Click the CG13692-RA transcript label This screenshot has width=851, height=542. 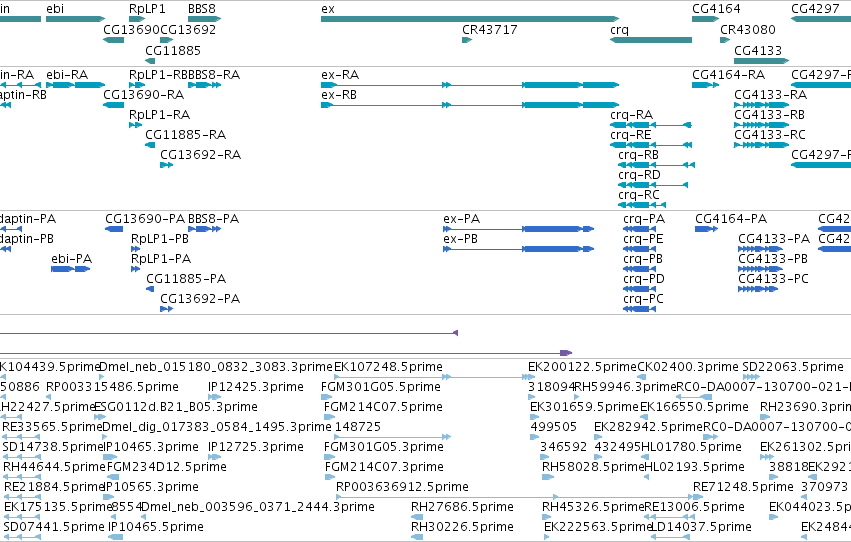201,155
